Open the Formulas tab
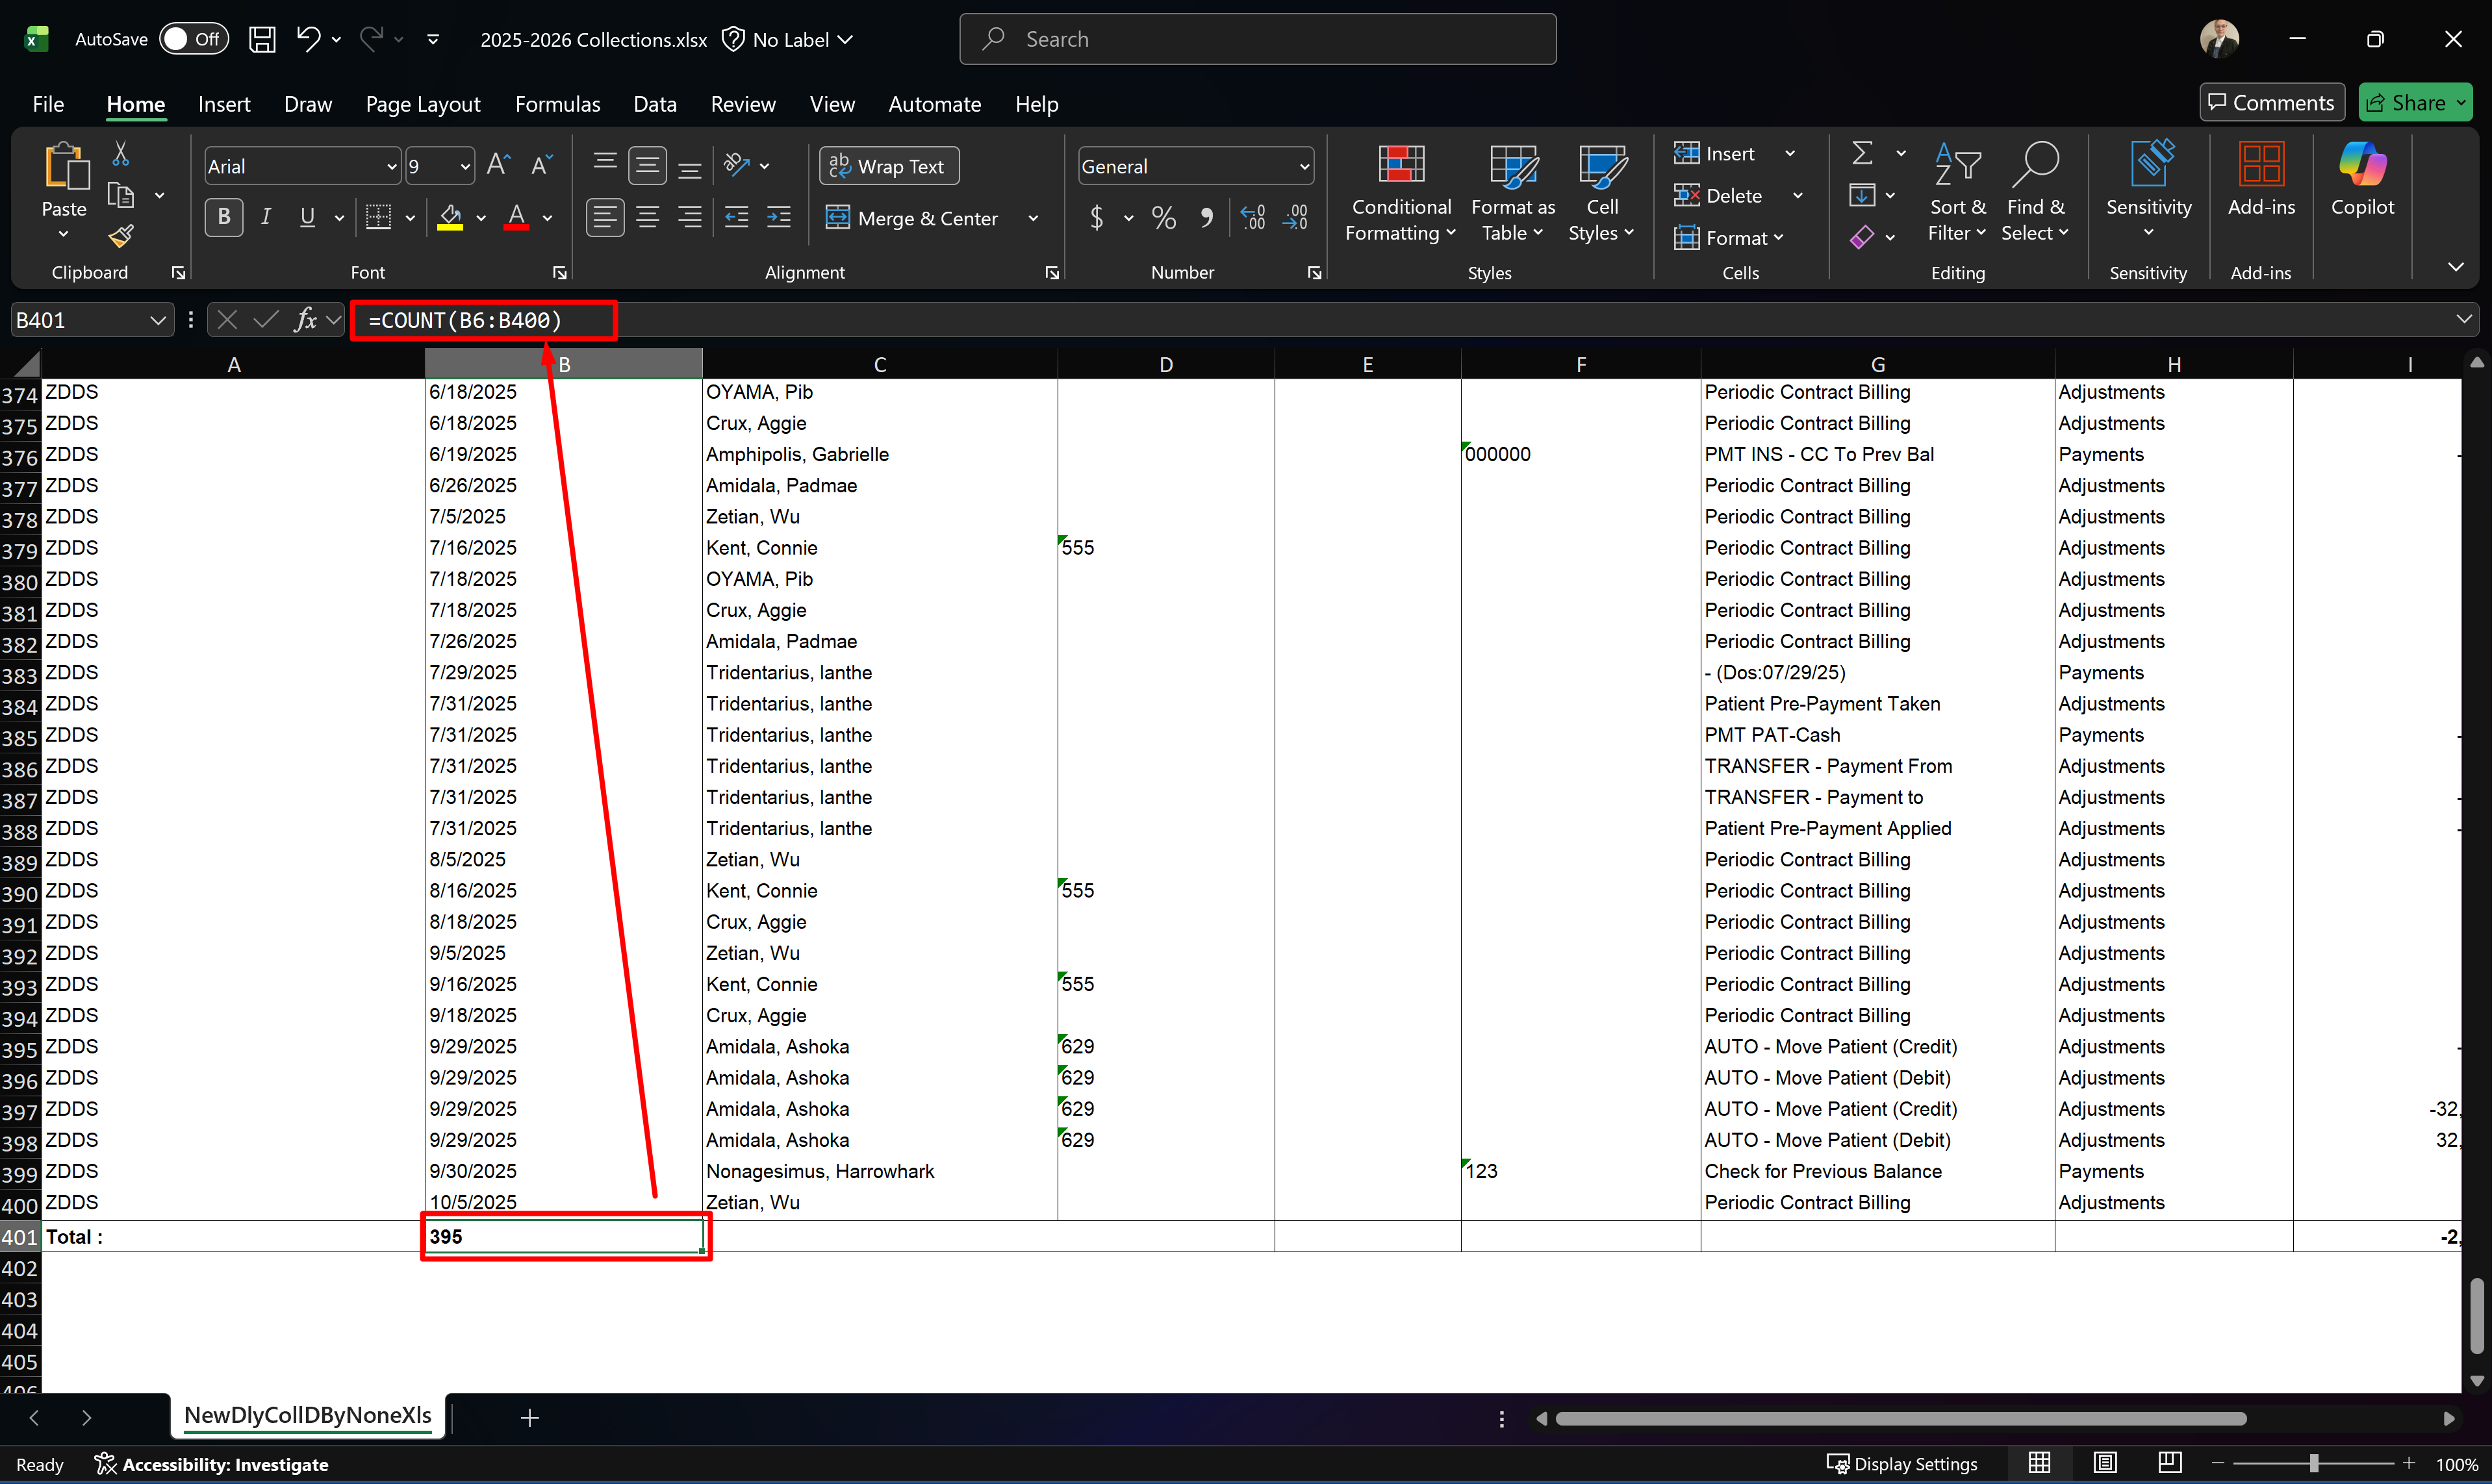Image resolution: width=2492 pixels, height=1484 pixels. click(x=557, y=104)
